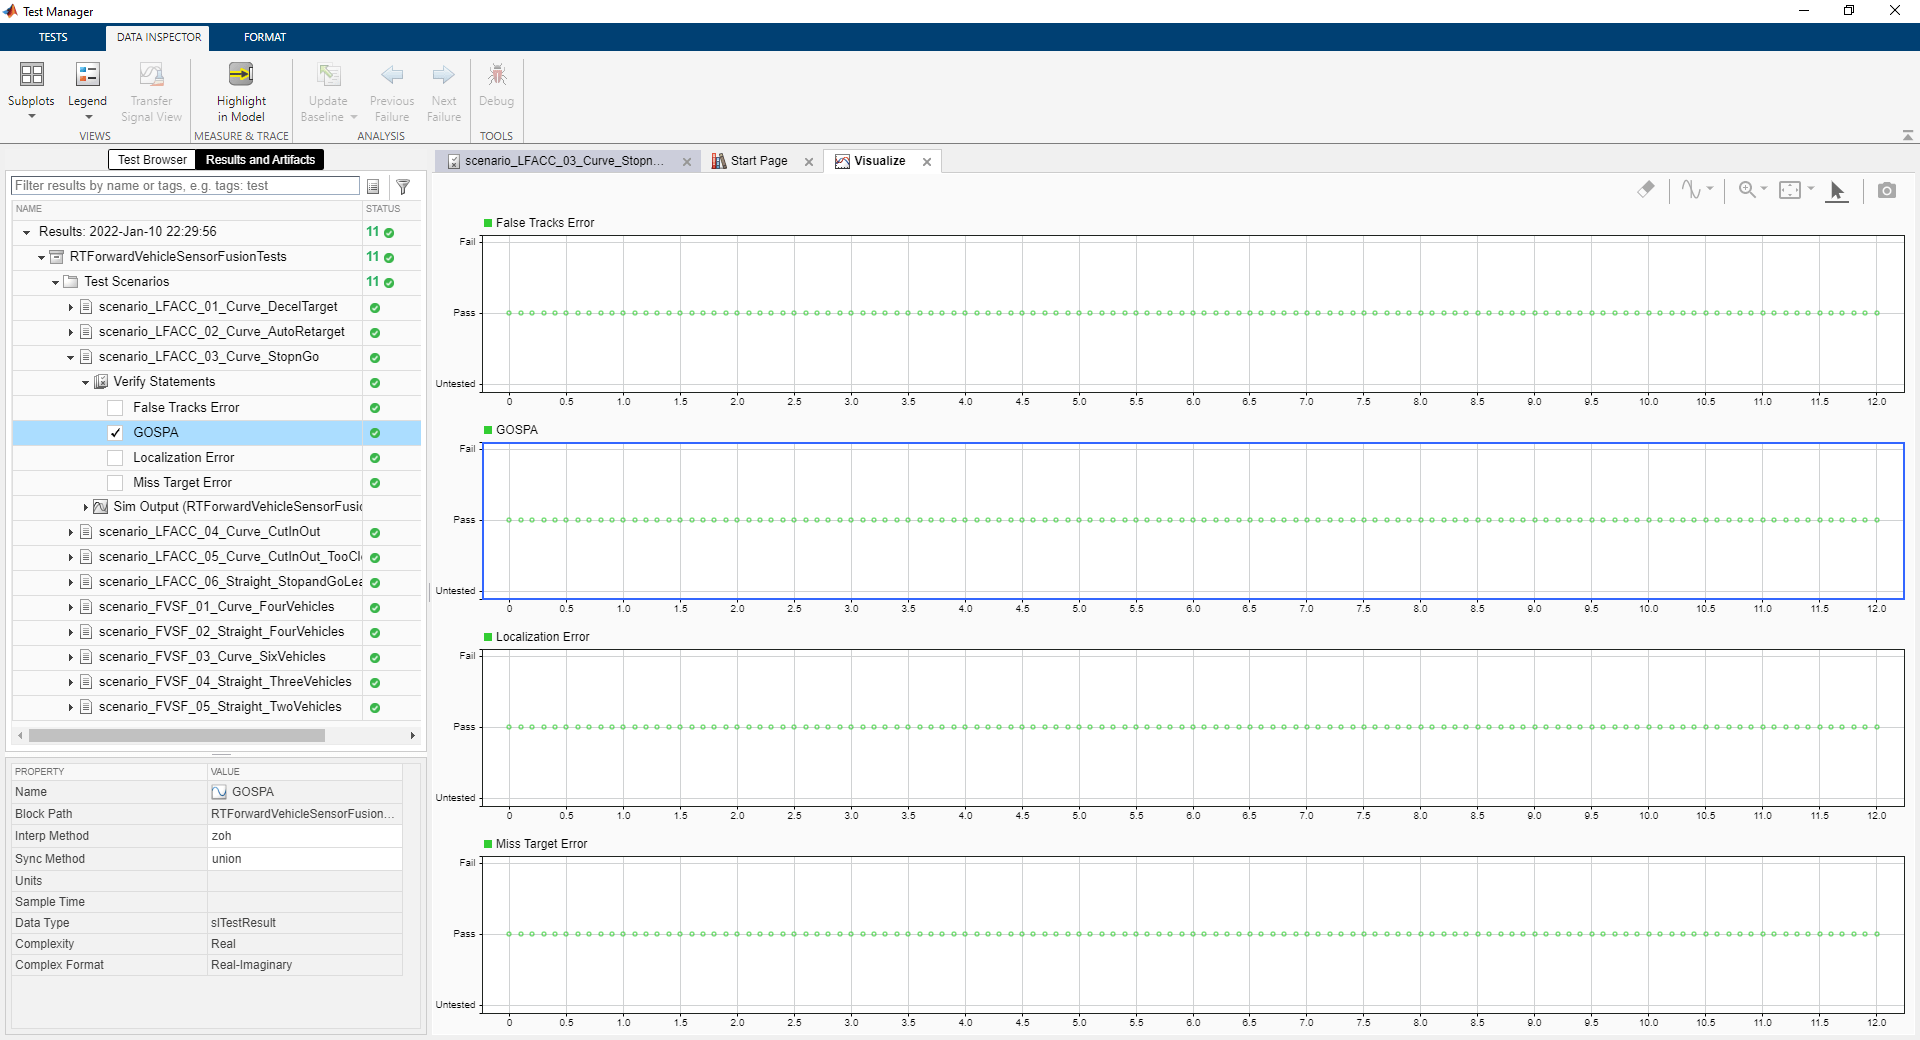
Task: Take a snapshot with camera icon
Action: point(1886,190)
